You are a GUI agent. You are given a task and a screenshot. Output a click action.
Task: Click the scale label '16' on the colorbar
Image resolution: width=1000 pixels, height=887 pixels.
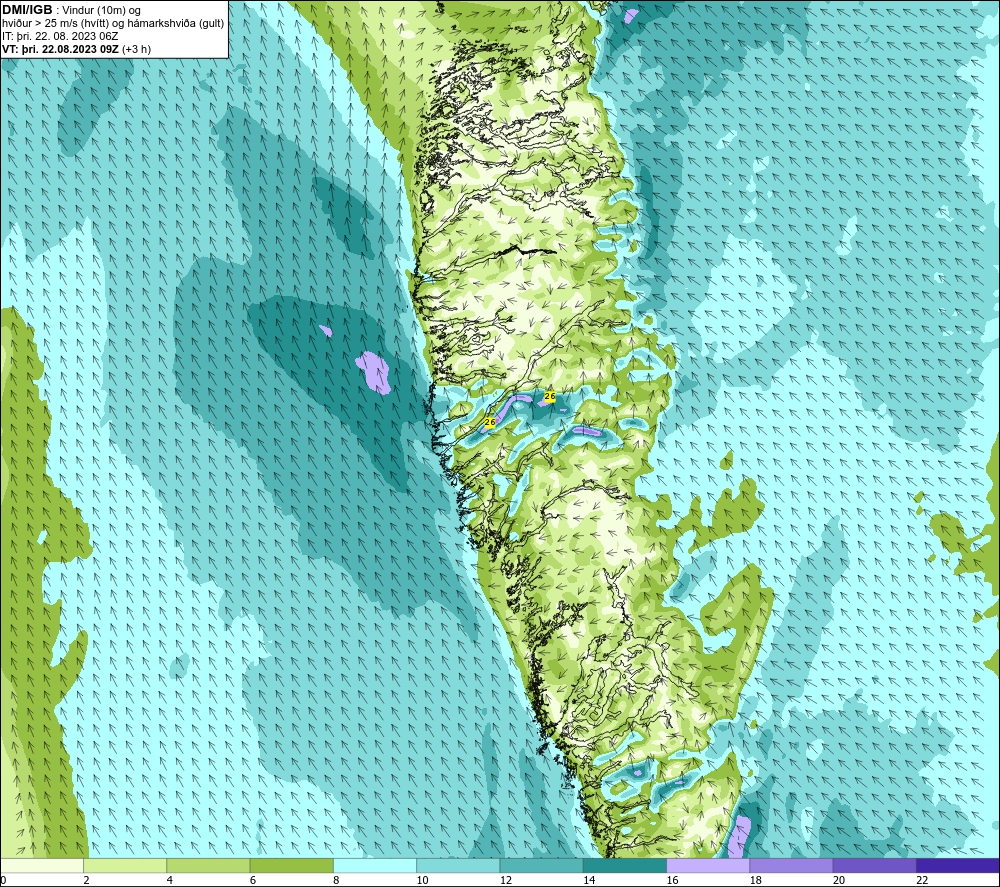click(x=672, y=880)
